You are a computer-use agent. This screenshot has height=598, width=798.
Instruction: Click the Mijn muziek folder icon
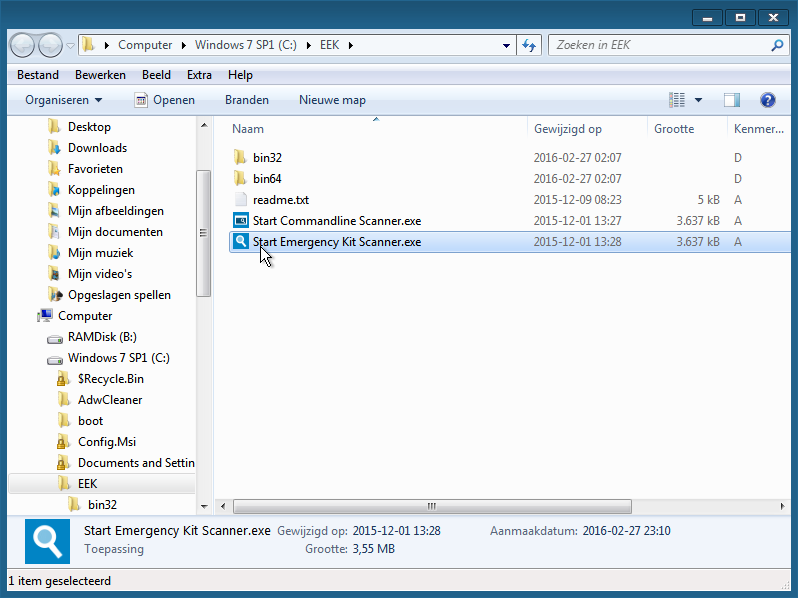pos(54,253)
